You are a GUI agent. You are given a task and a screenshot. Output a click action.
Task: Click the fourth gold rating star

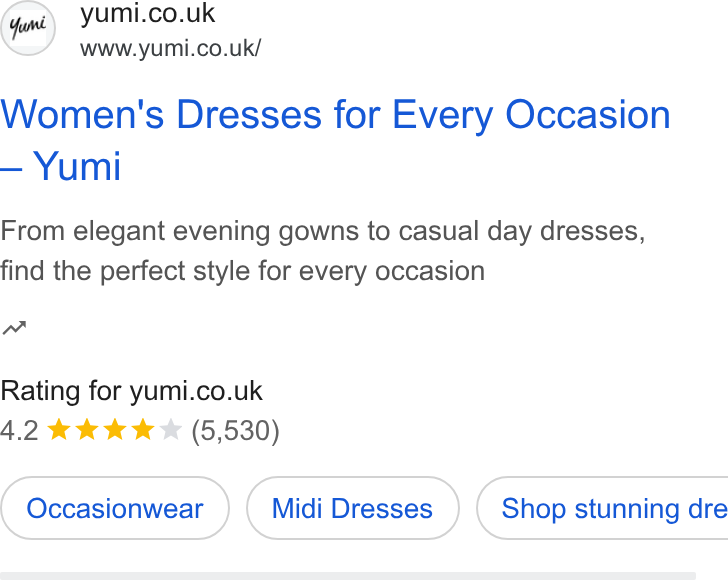point(143,430)
